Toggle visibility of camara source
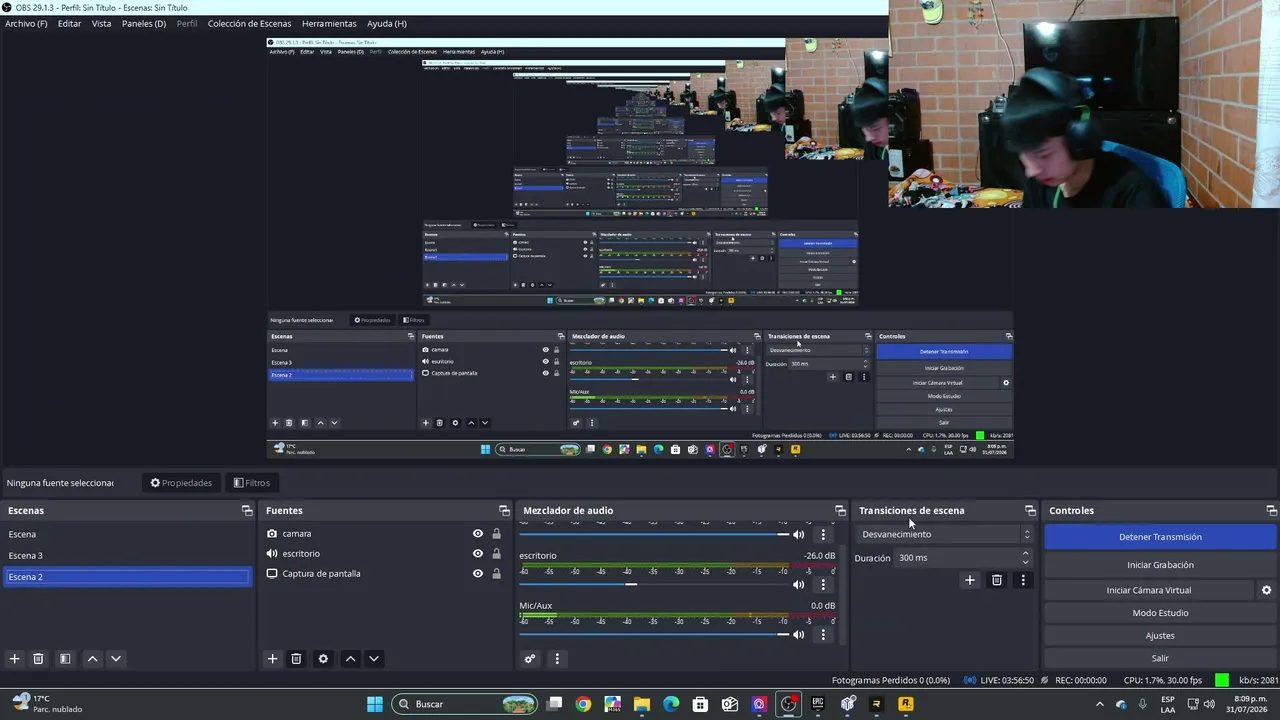This screenshot has height=720, width=1280. pyautogui.click(x=478, y=534)
